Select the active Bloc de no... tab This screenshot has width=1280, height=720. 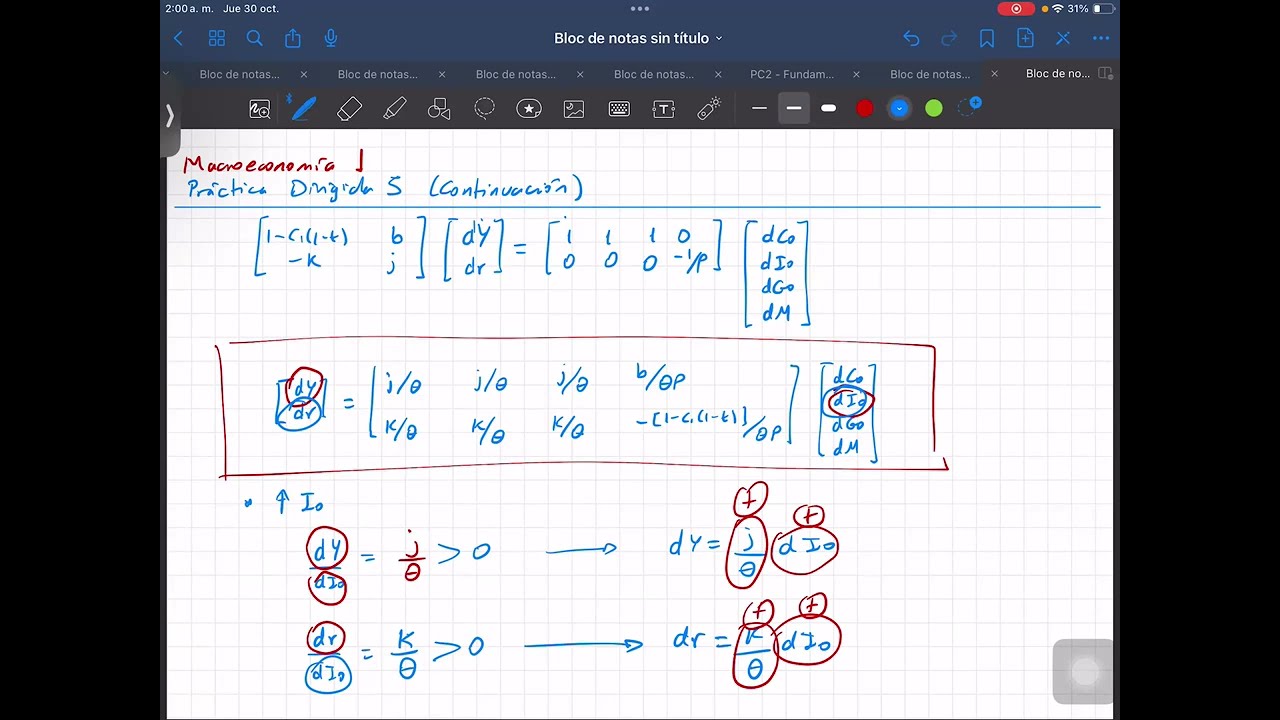(x=1058, y=74)
